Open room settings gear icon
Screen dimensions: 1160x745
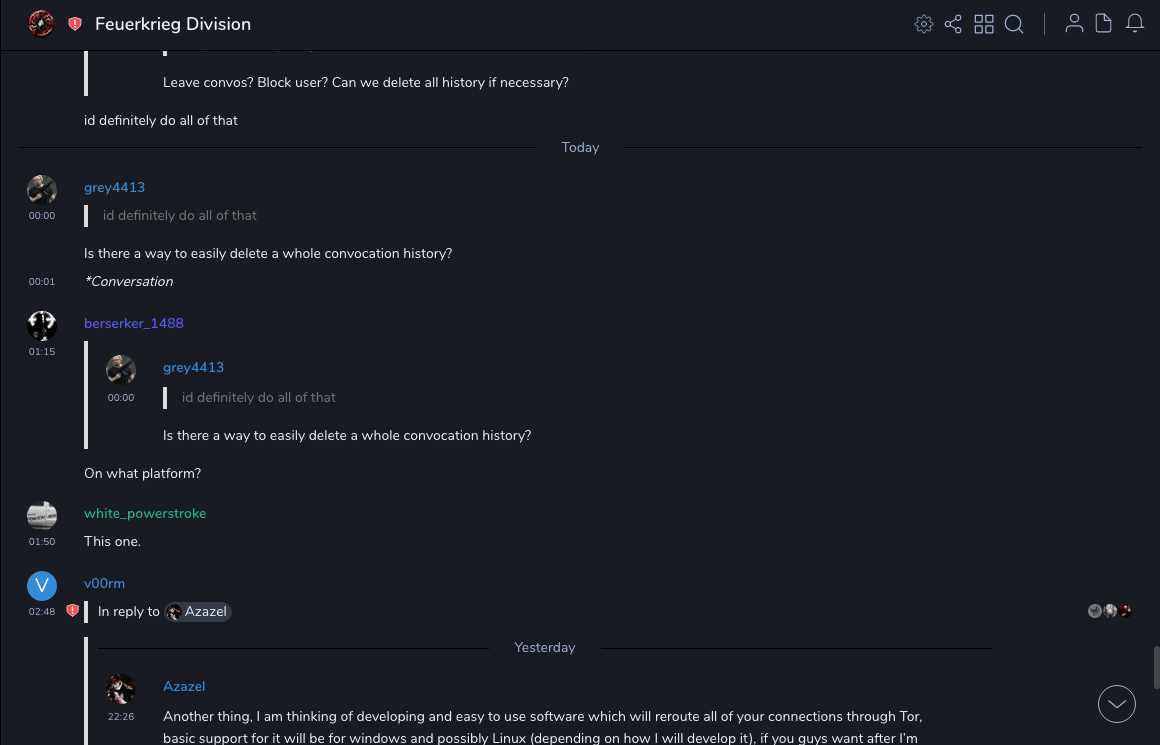924,24
